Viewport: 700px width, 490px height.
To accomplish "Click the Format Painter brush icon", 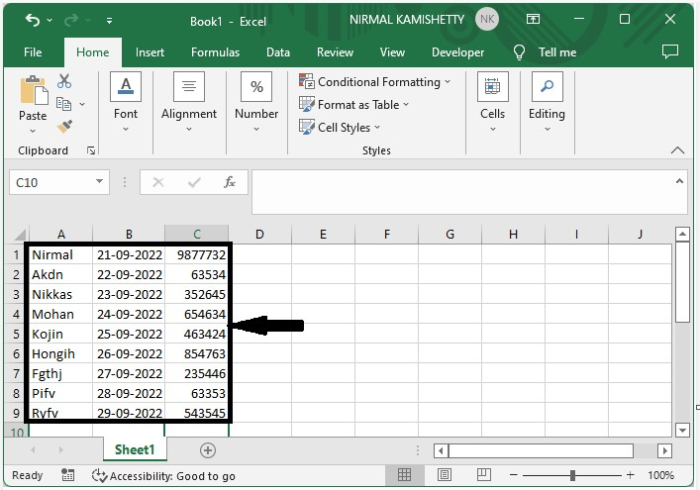I will tap(64, 127).
